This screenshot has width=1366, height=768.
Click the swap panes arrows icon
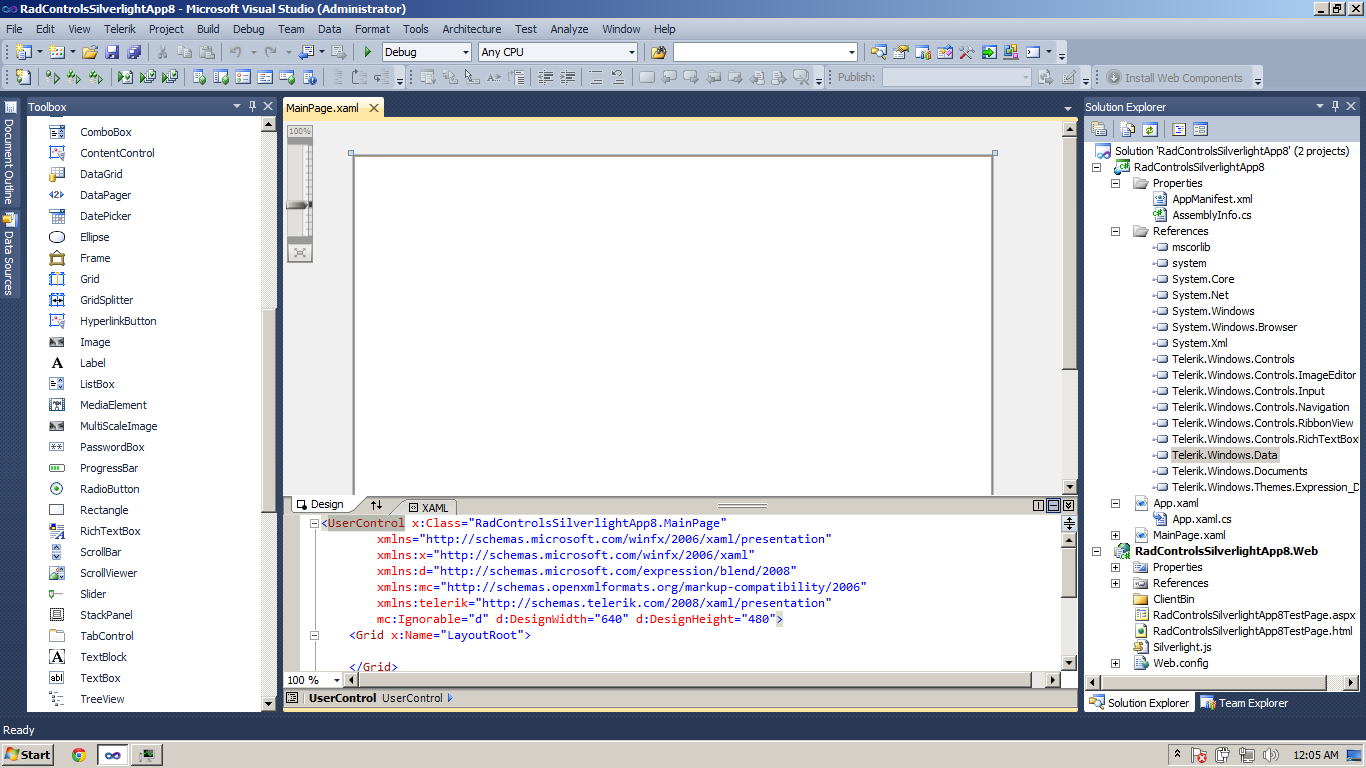[377, 505]
